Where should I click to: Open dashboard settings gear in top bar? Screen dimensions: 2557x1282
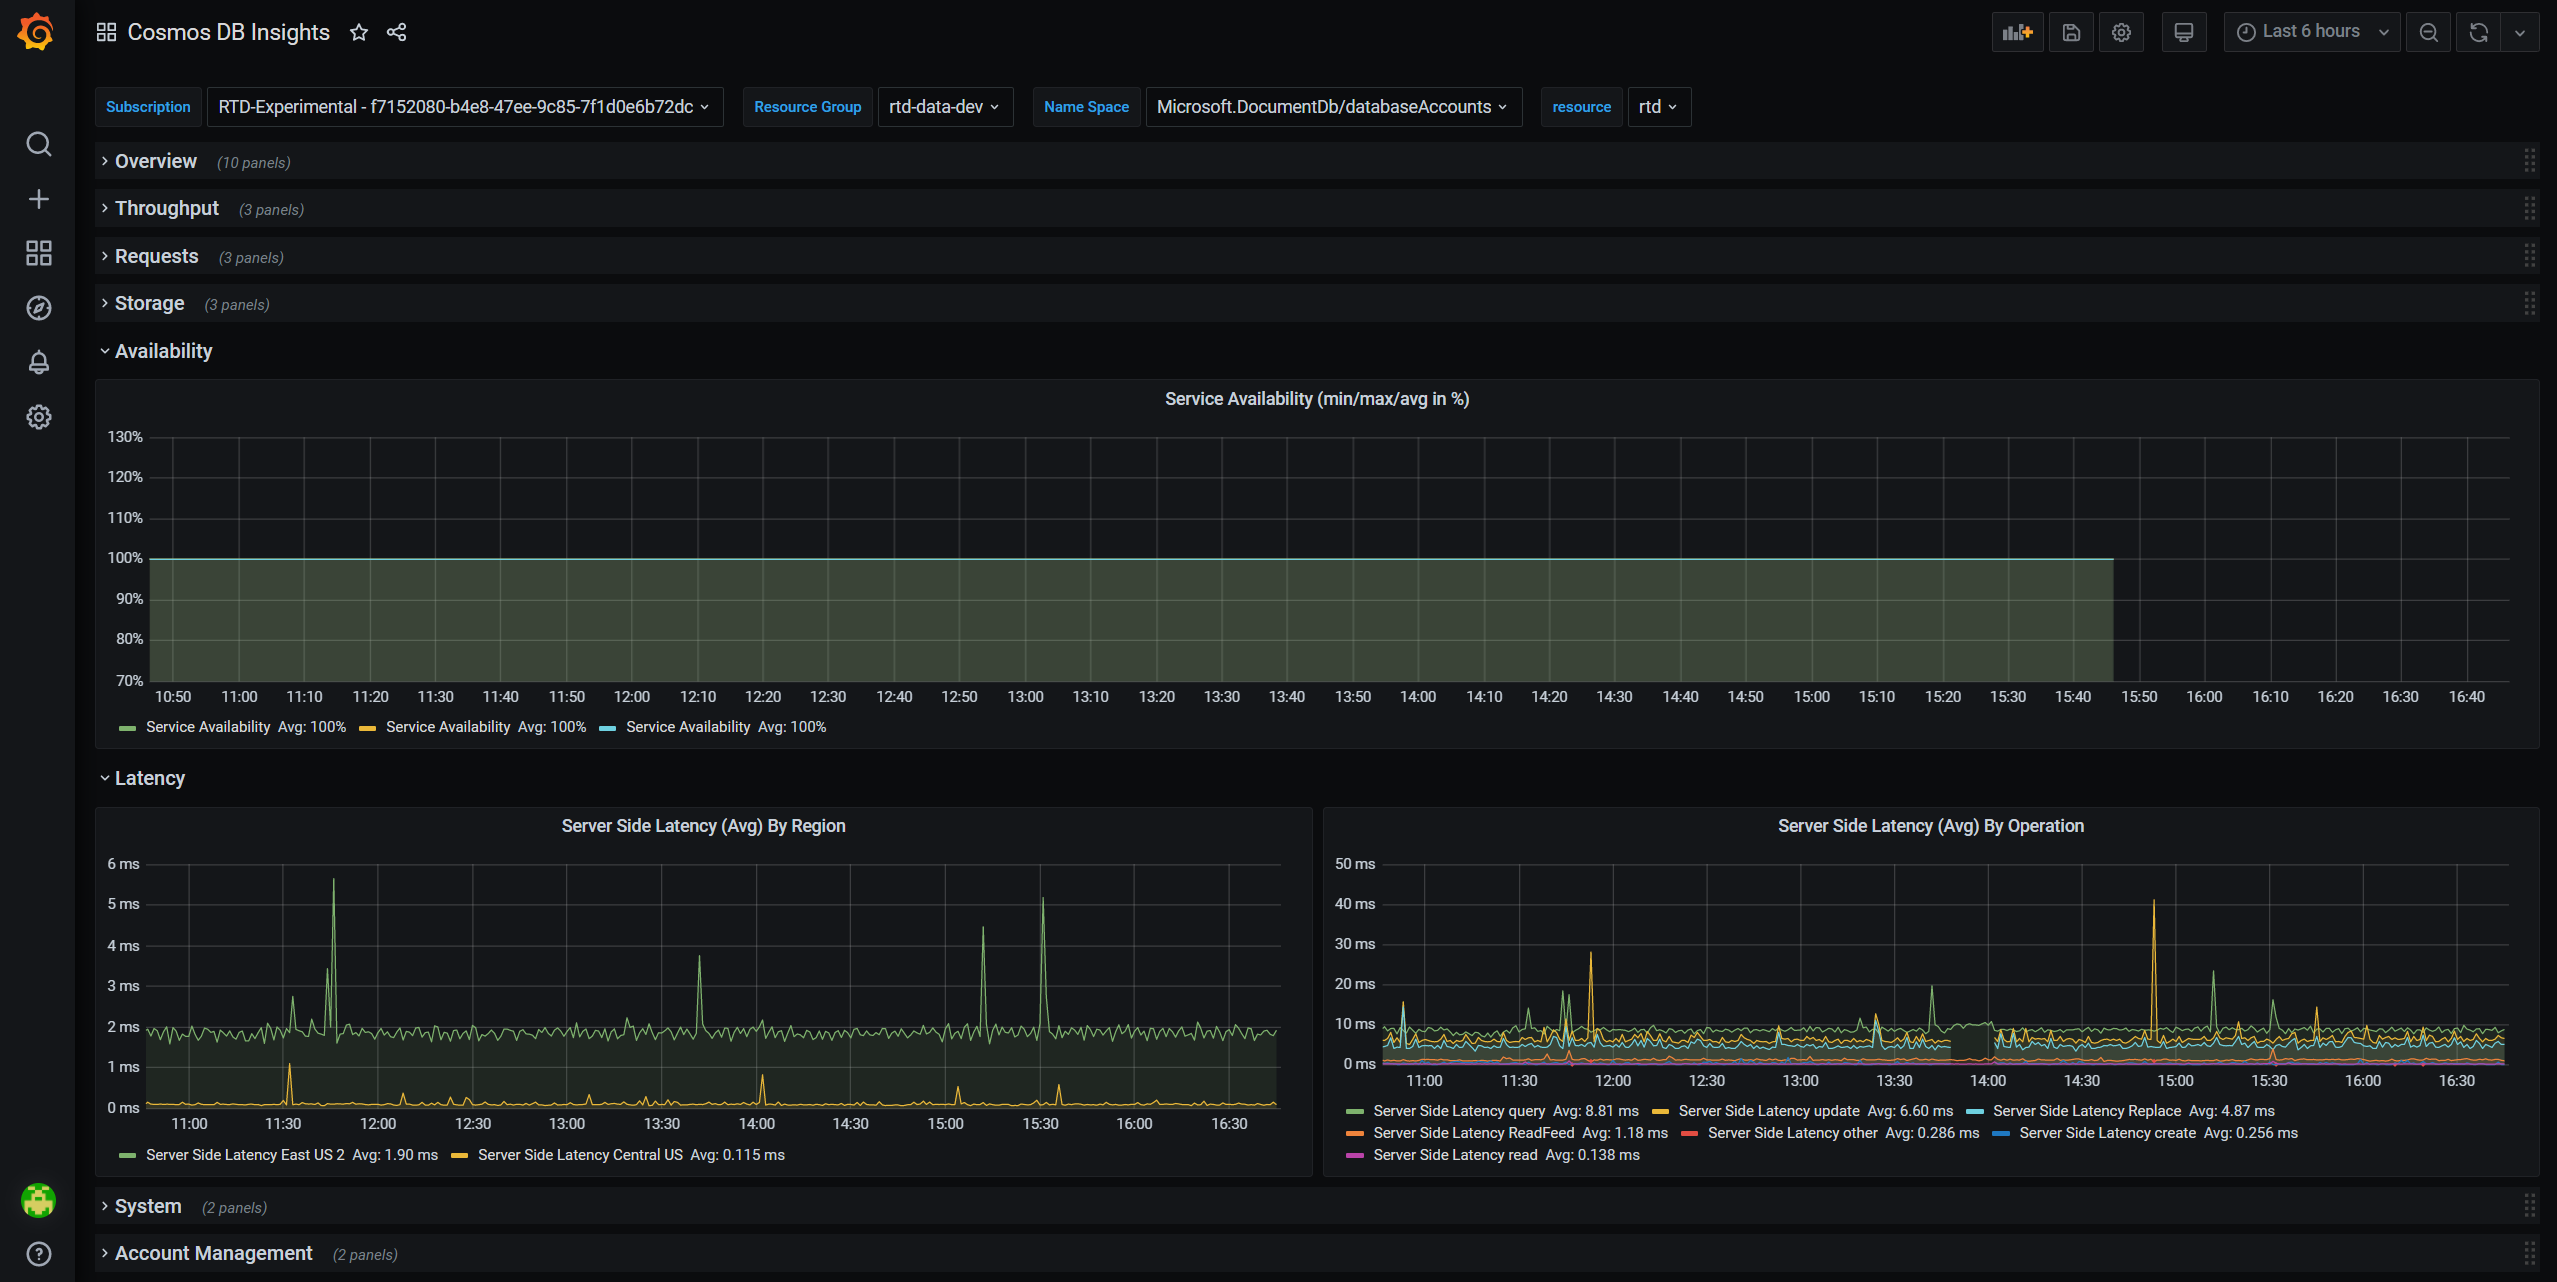[x=2121, y=32]
